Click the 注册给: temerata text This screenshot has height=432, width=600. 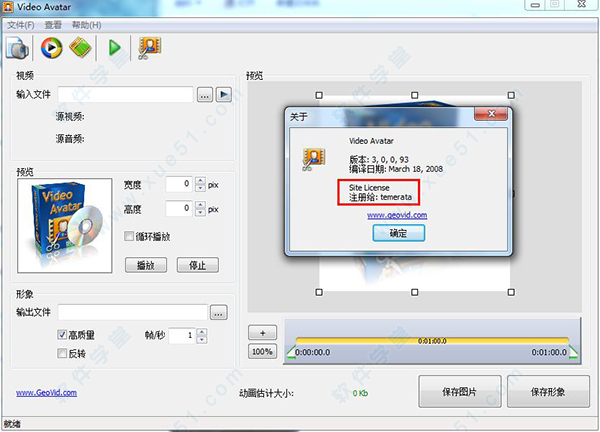coord(380,197)
